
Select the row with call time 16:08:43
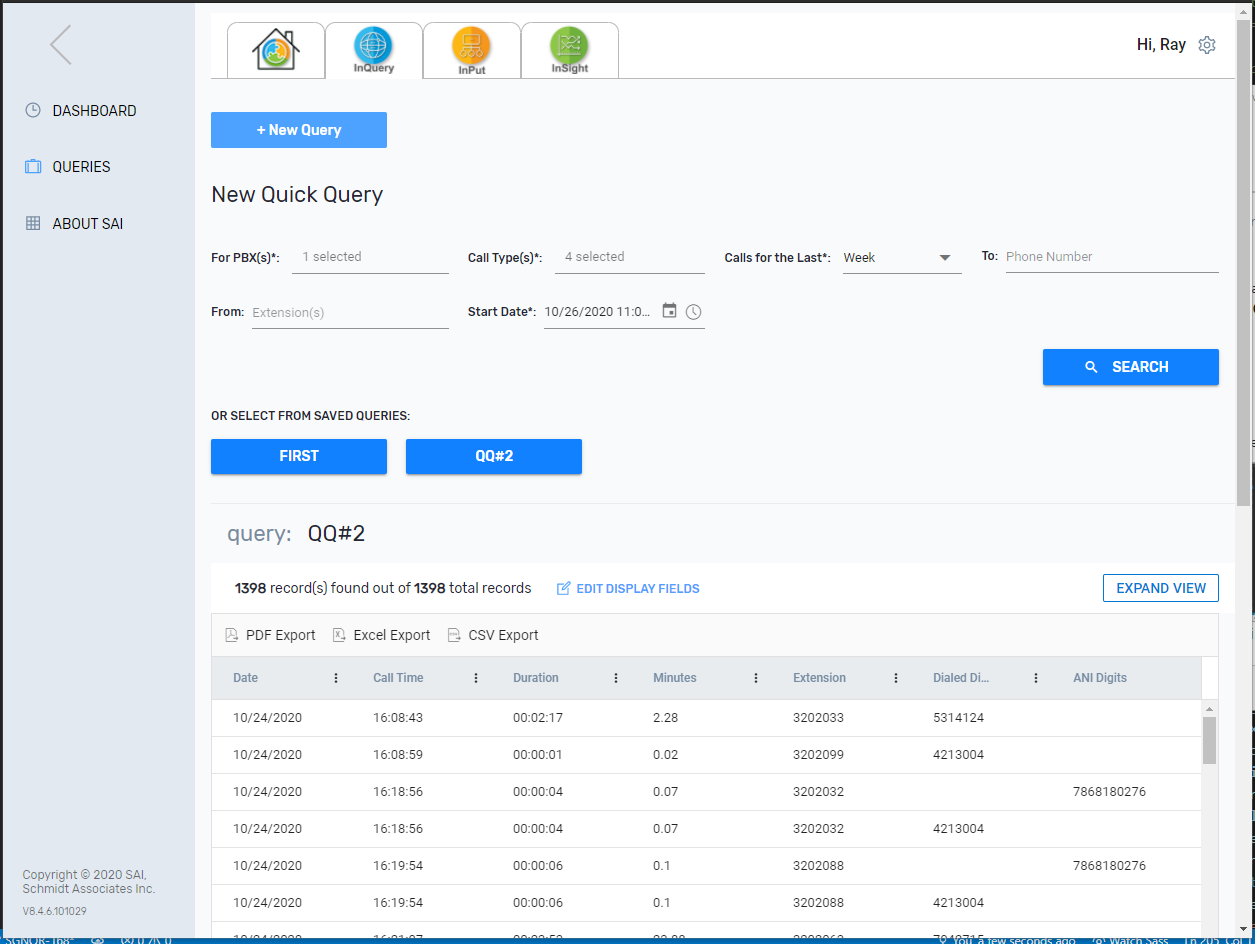point(706,718)
